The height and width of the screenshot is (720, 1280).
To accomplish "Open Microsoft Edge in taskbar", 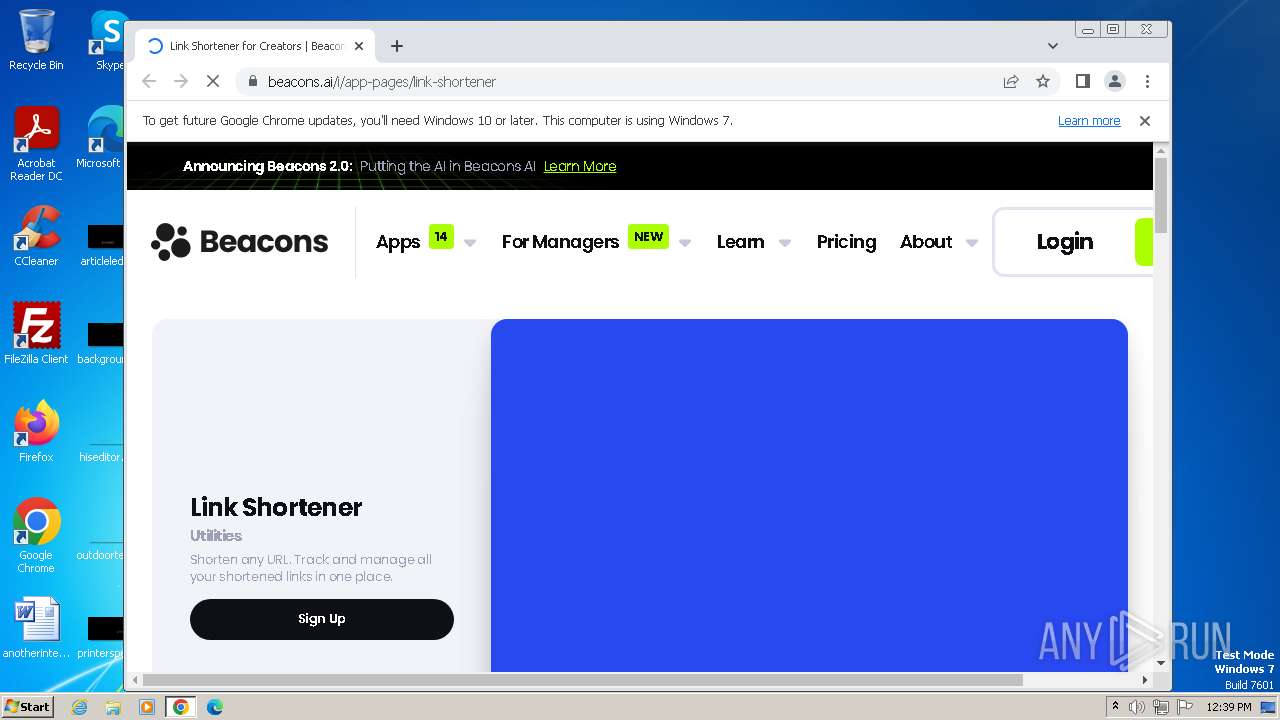I will [214, 707].
